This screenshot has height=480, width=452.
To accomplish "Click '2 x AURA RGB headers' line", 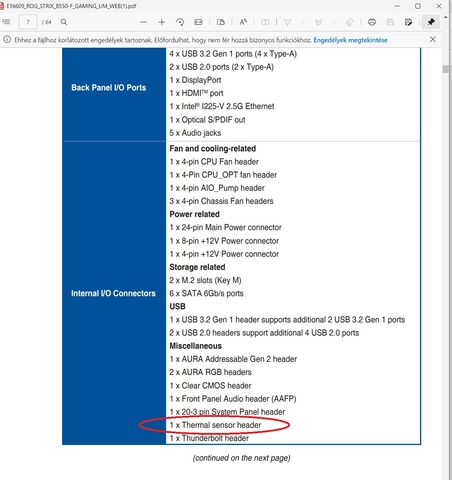I will (210, 372).
